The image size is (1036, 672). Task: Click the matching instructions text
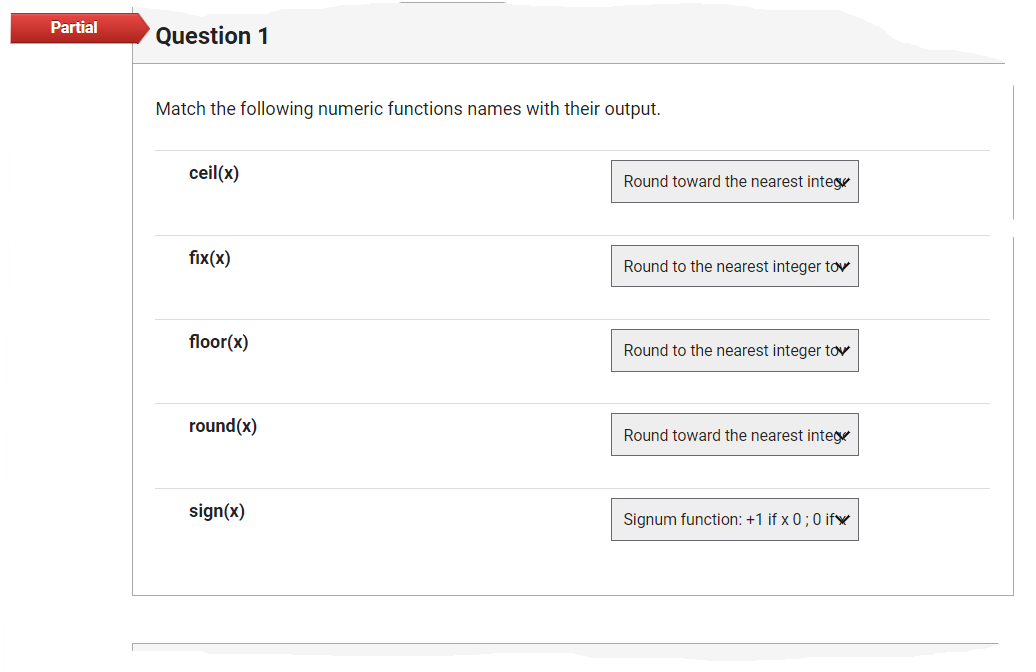(408, 109)
